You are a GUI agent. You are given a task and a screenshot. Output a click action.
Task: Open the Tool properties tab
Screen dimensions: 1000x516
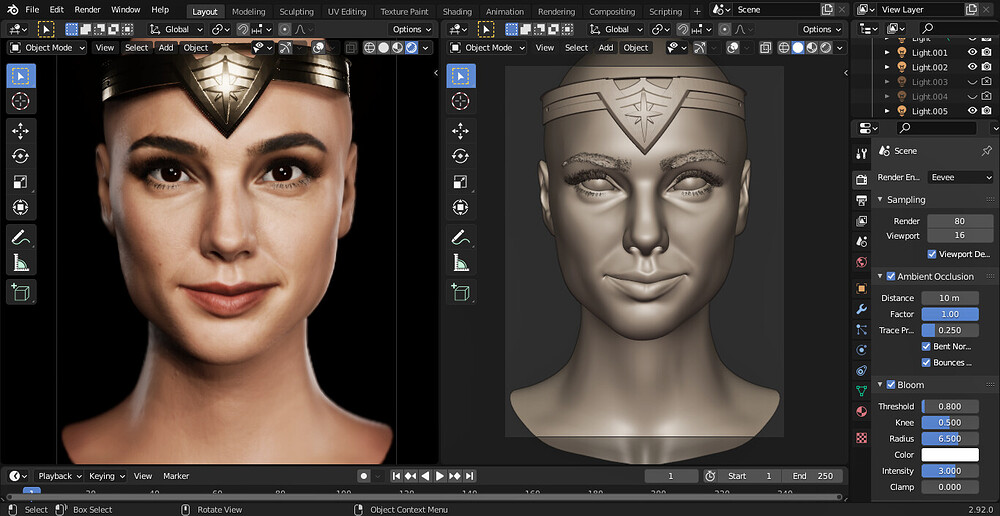862,154
